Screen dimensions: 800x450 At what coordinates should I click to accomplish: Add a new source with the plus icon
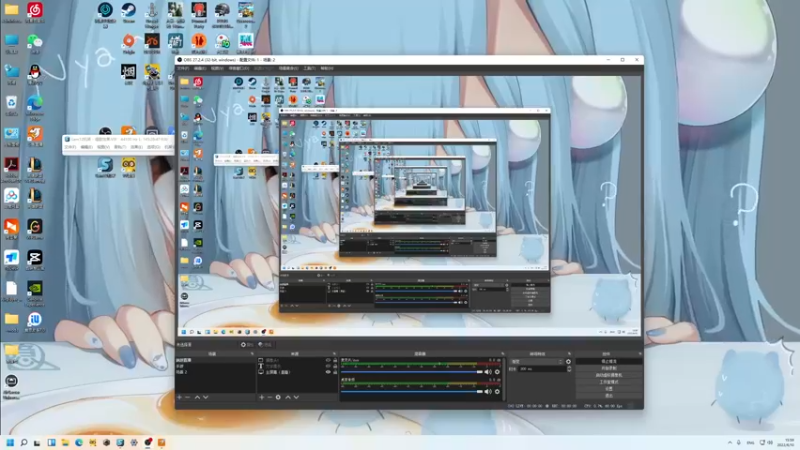[261, 397]
